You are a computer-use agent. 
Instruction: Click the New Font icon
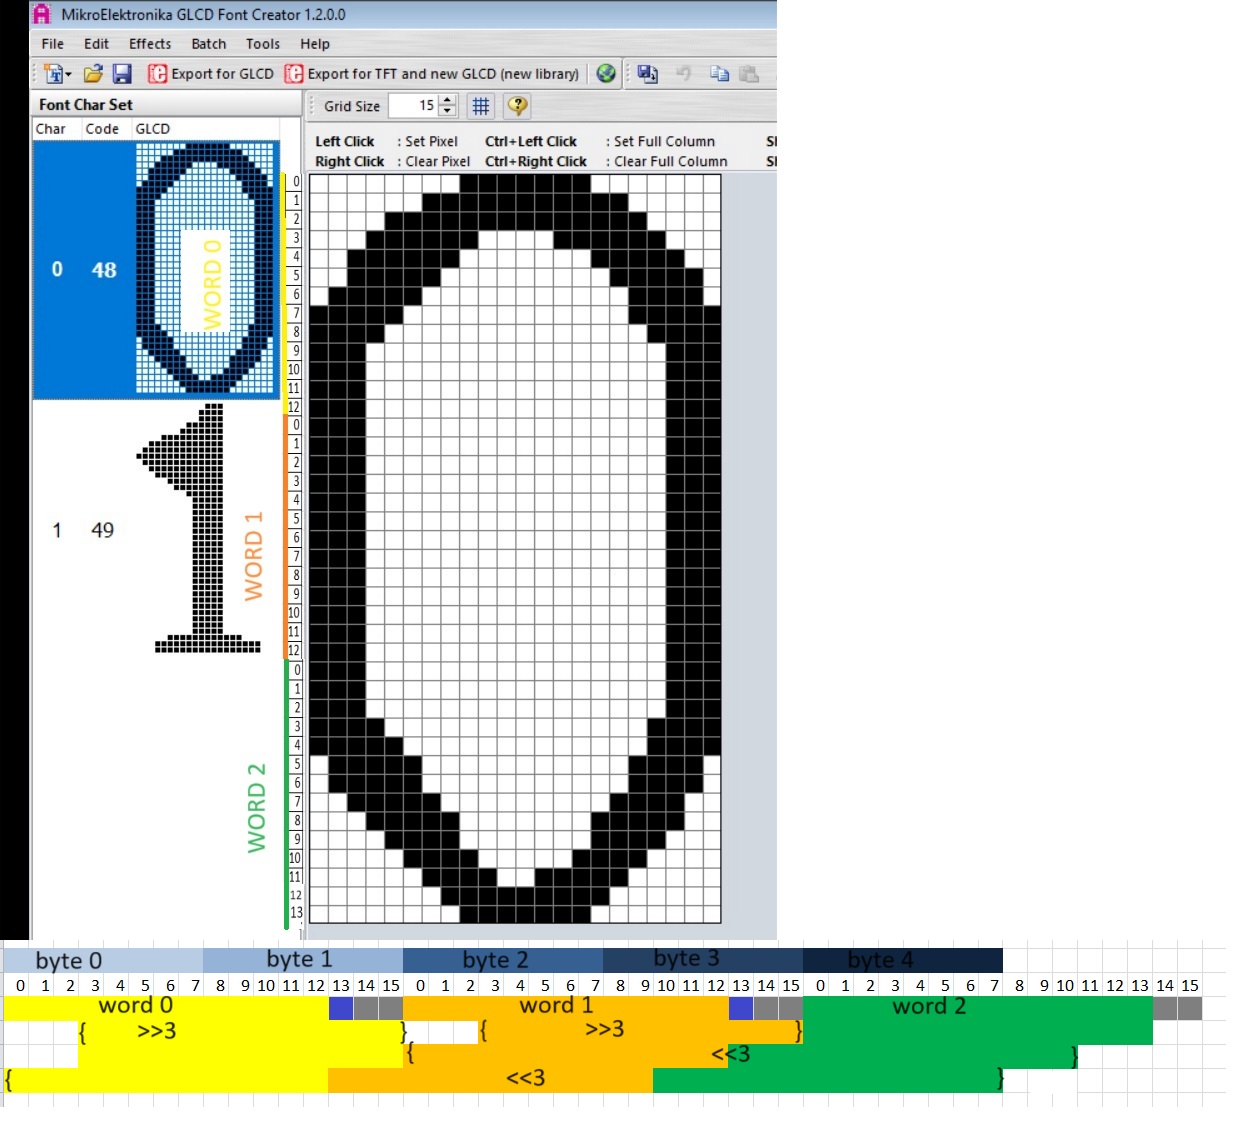[53, 74]
